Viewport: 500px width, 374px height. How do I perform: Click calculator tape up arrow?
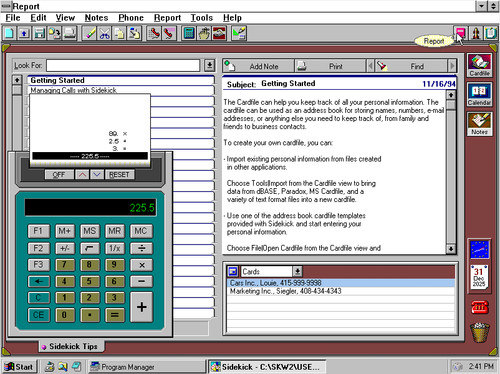pos(82,175)
